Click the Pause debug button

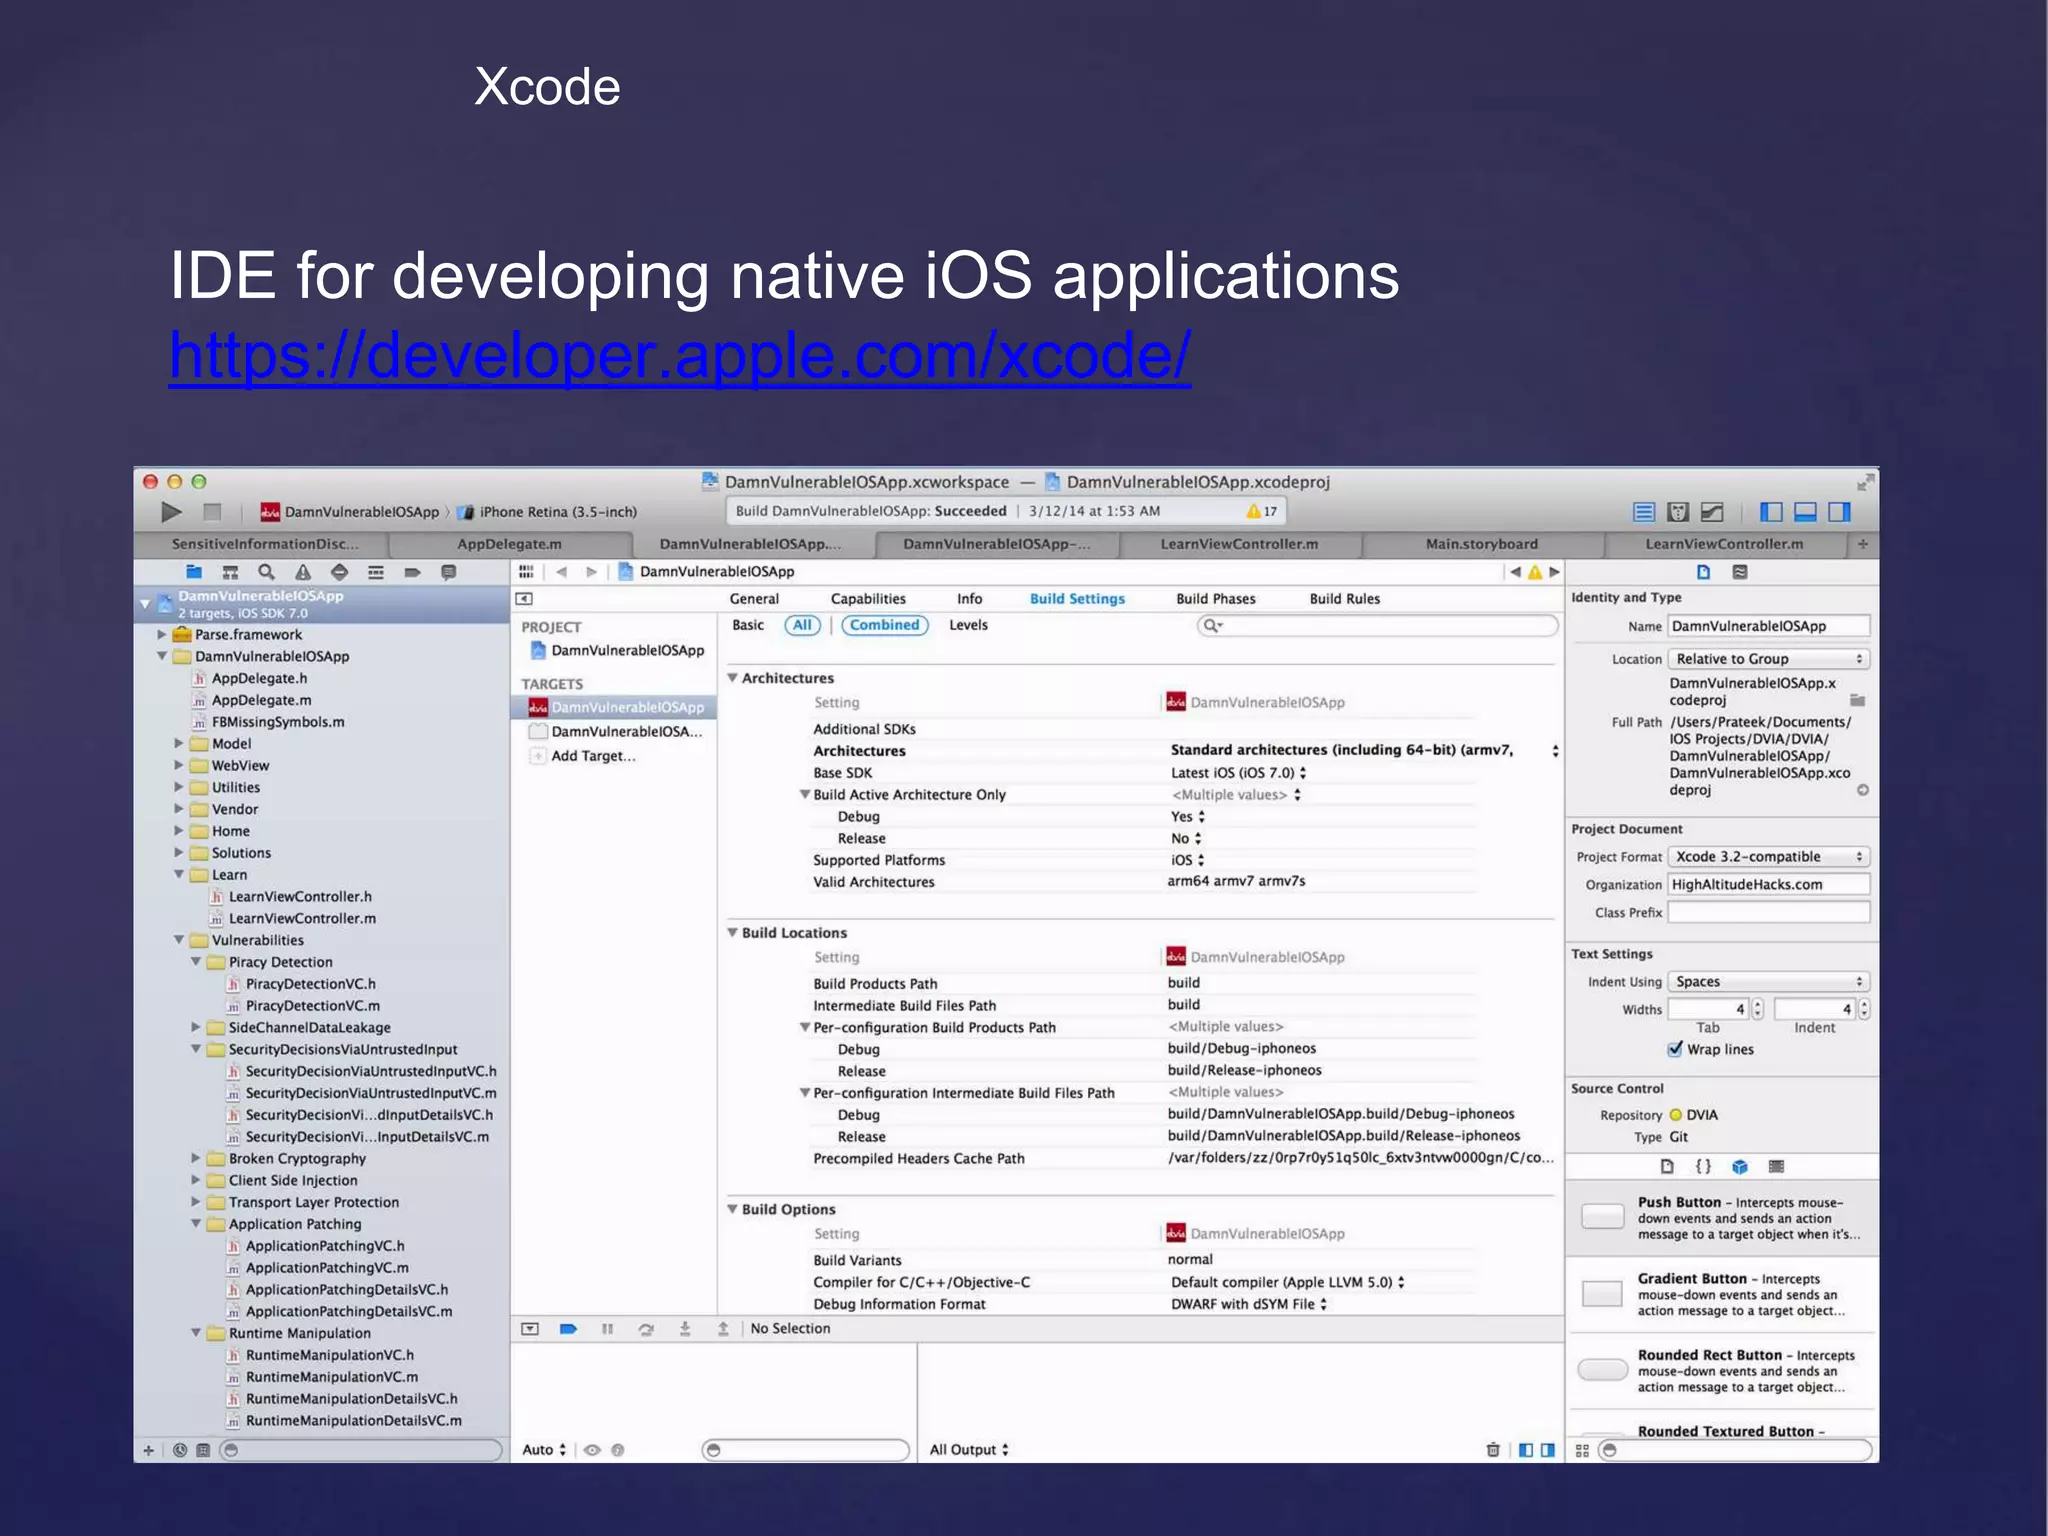click(x=607, y=1329)
